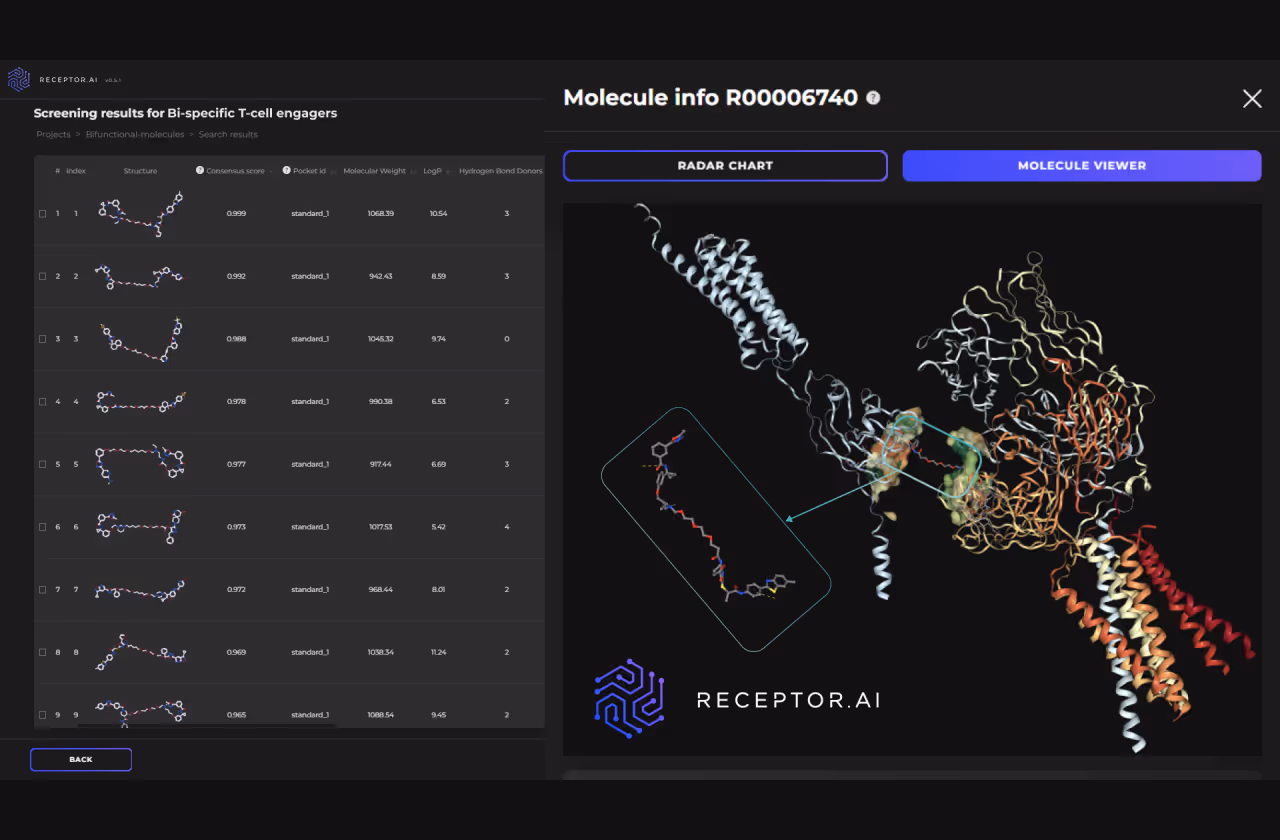Click molecular weight value 1017.53

coord(380,527)
